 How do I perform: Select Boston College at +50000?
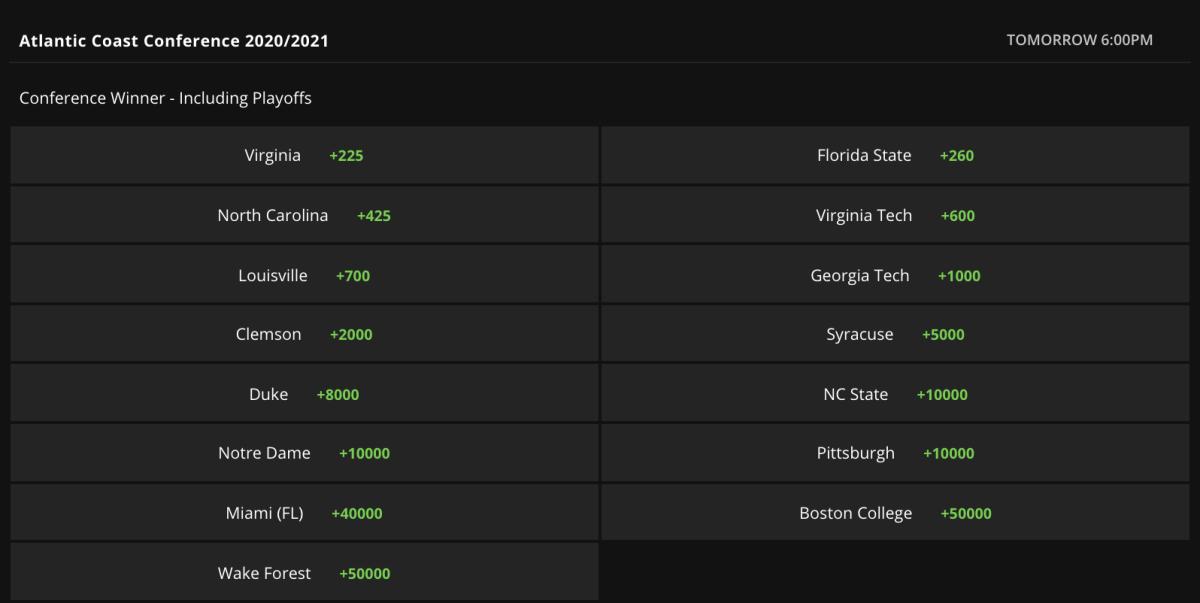click(x=900, y=513)
